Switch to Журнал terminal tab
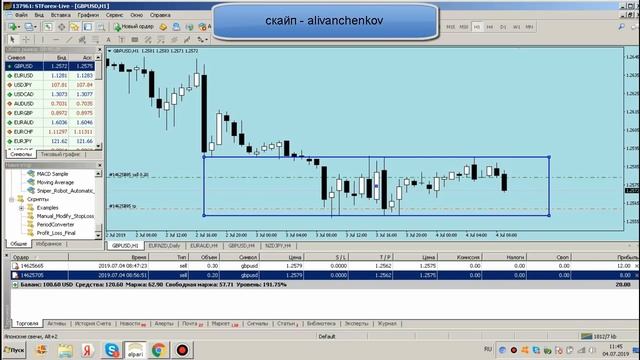640x360 pixels. coord(387,324)
